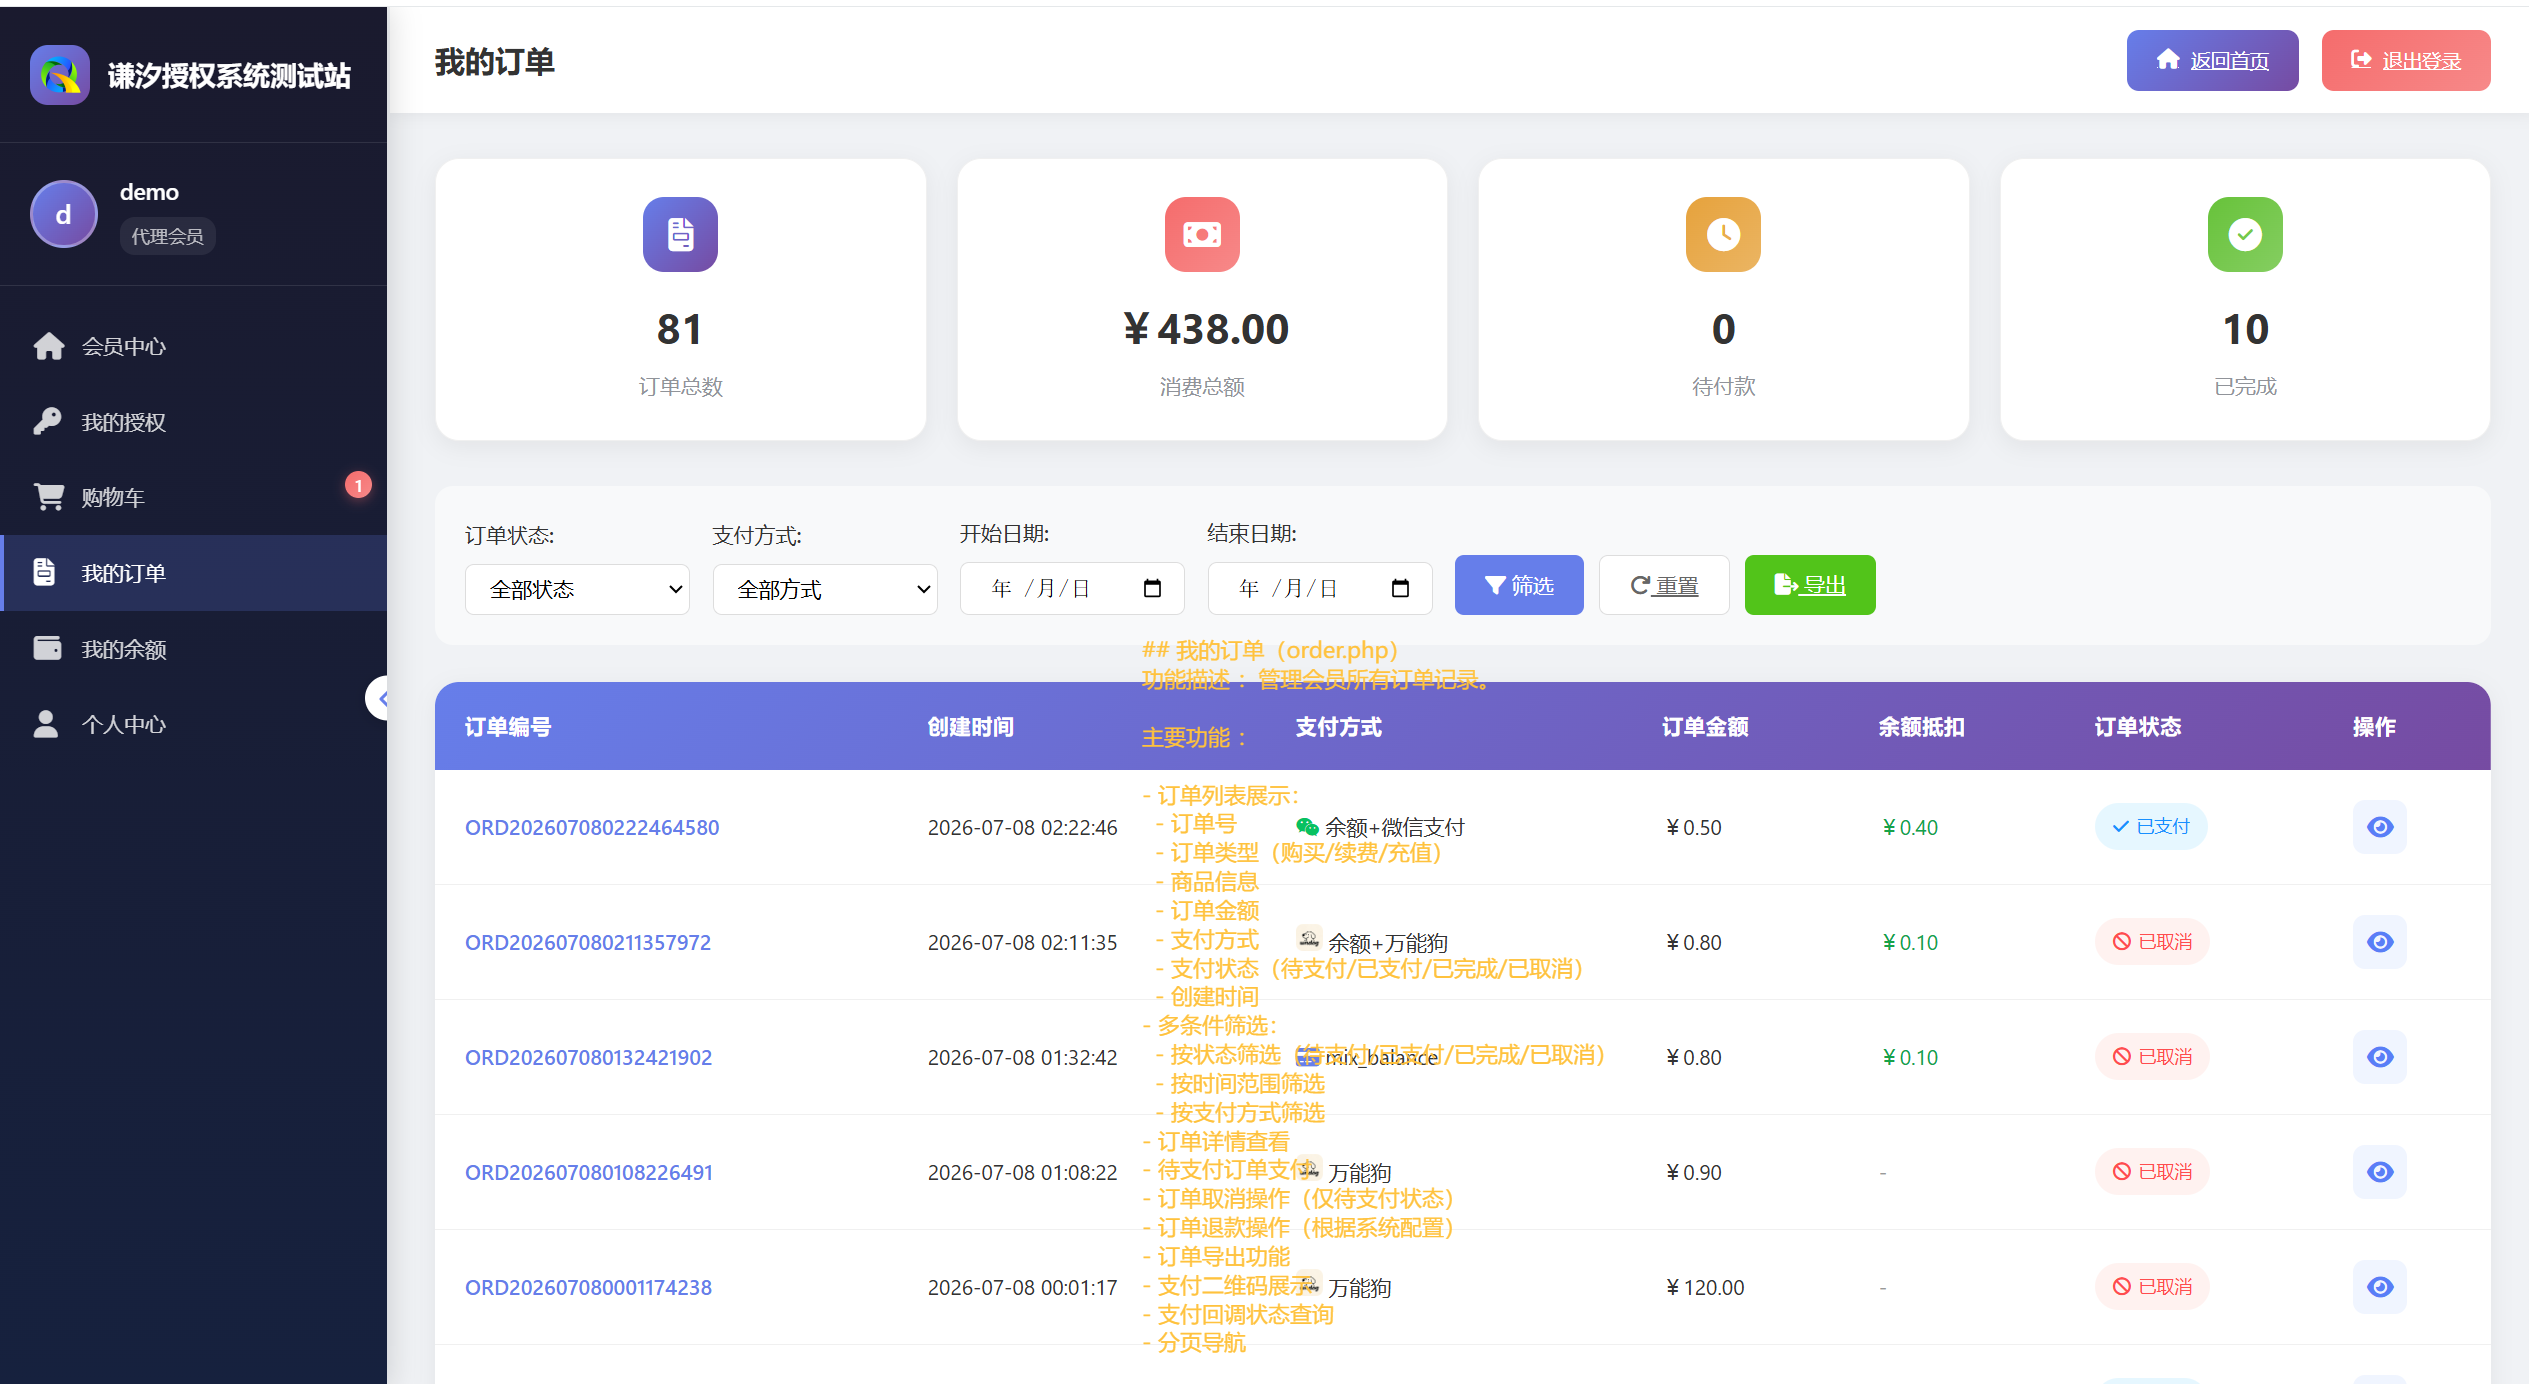2529x1384 pixels.
Task: Click the total orders document icon
Action: point(680,234)
